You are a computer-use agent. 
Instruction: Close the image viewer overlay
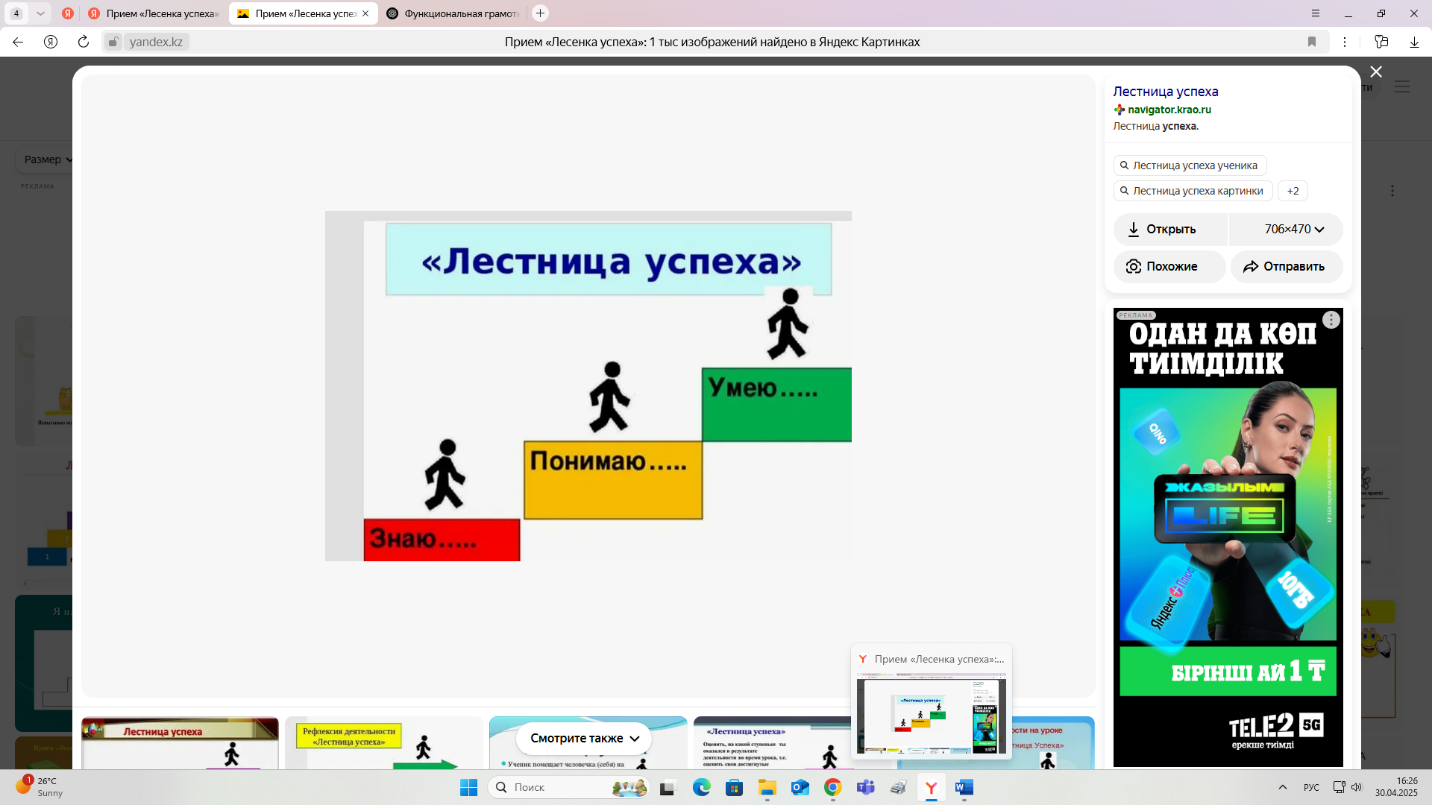1376,72
